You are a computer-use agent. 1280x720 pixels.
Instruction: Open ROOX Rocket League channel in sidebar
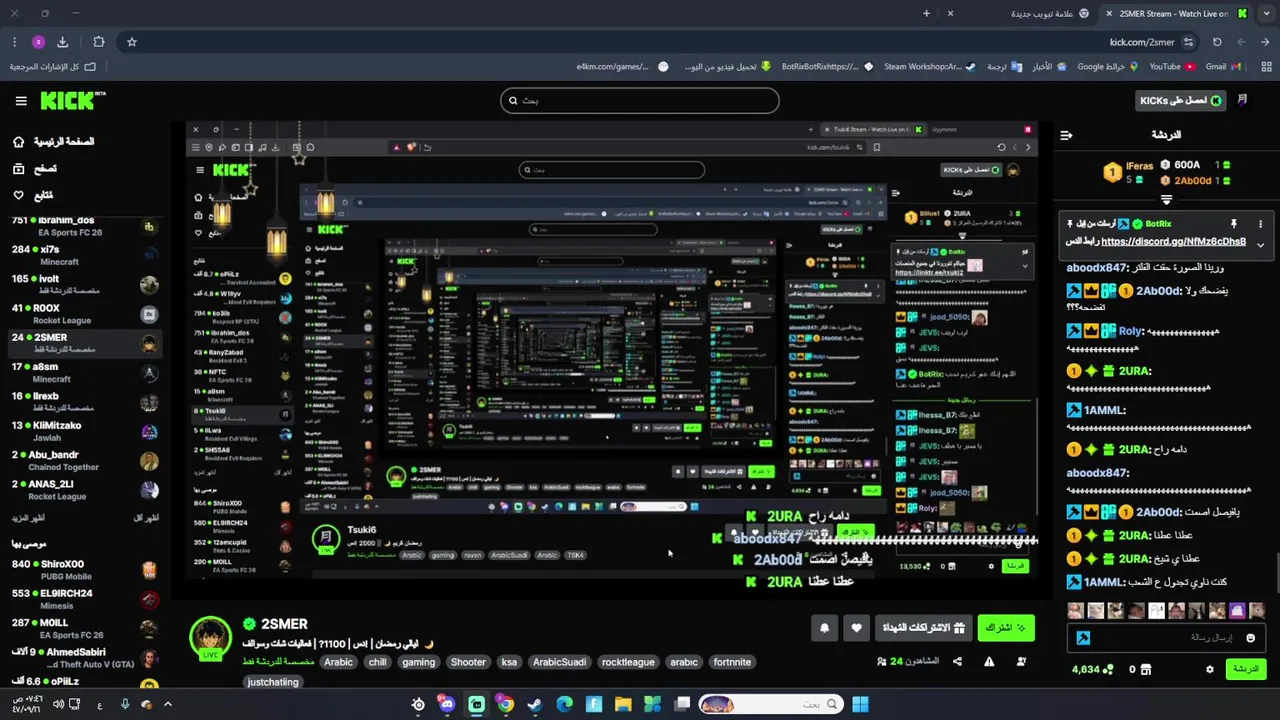(x=85, y=314)
